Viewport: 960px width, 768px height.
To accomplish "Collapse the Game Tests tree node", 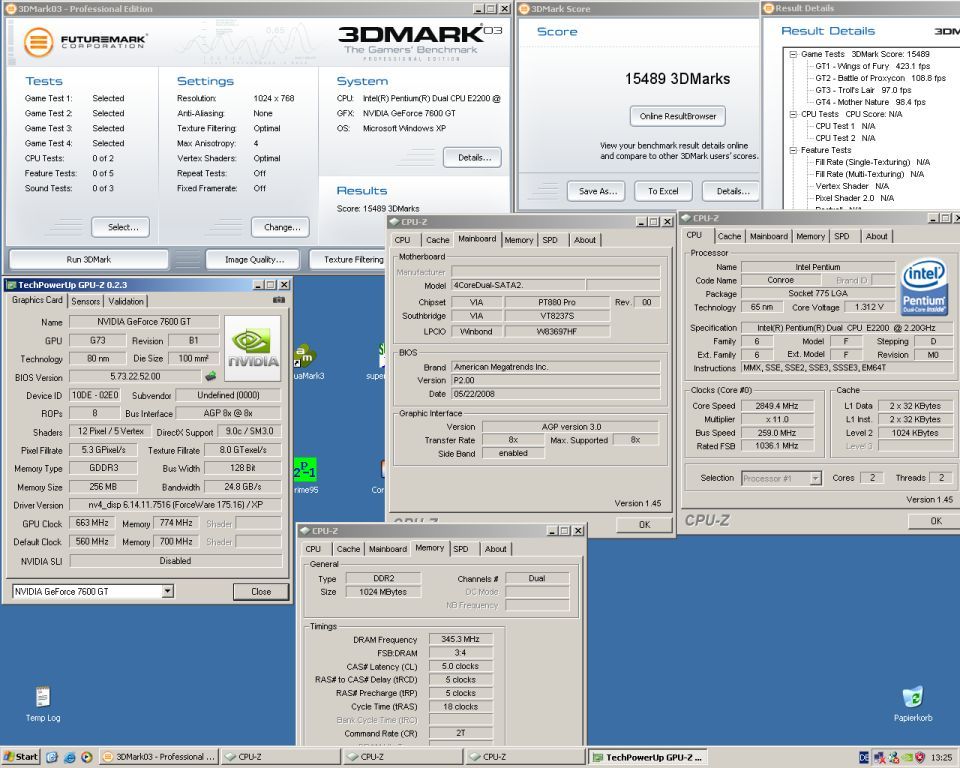I will pos(793,55).
